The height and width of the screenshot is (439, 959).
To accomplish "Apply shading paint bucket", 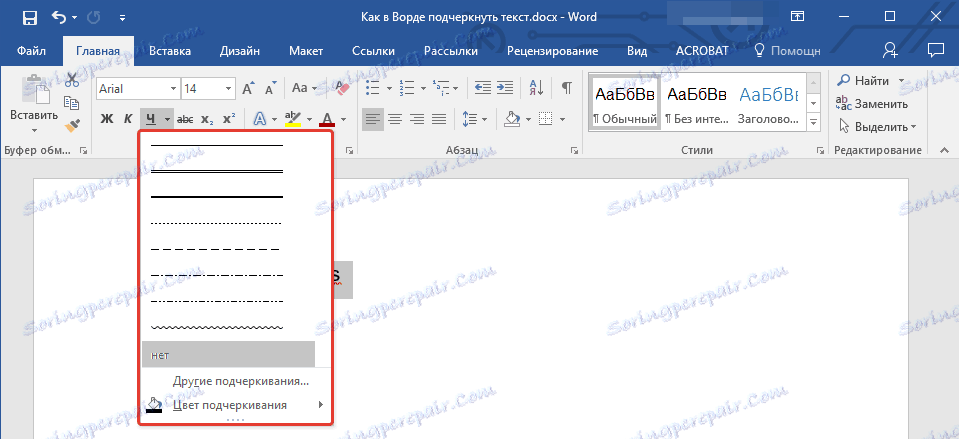I will (x=512, y=119).
